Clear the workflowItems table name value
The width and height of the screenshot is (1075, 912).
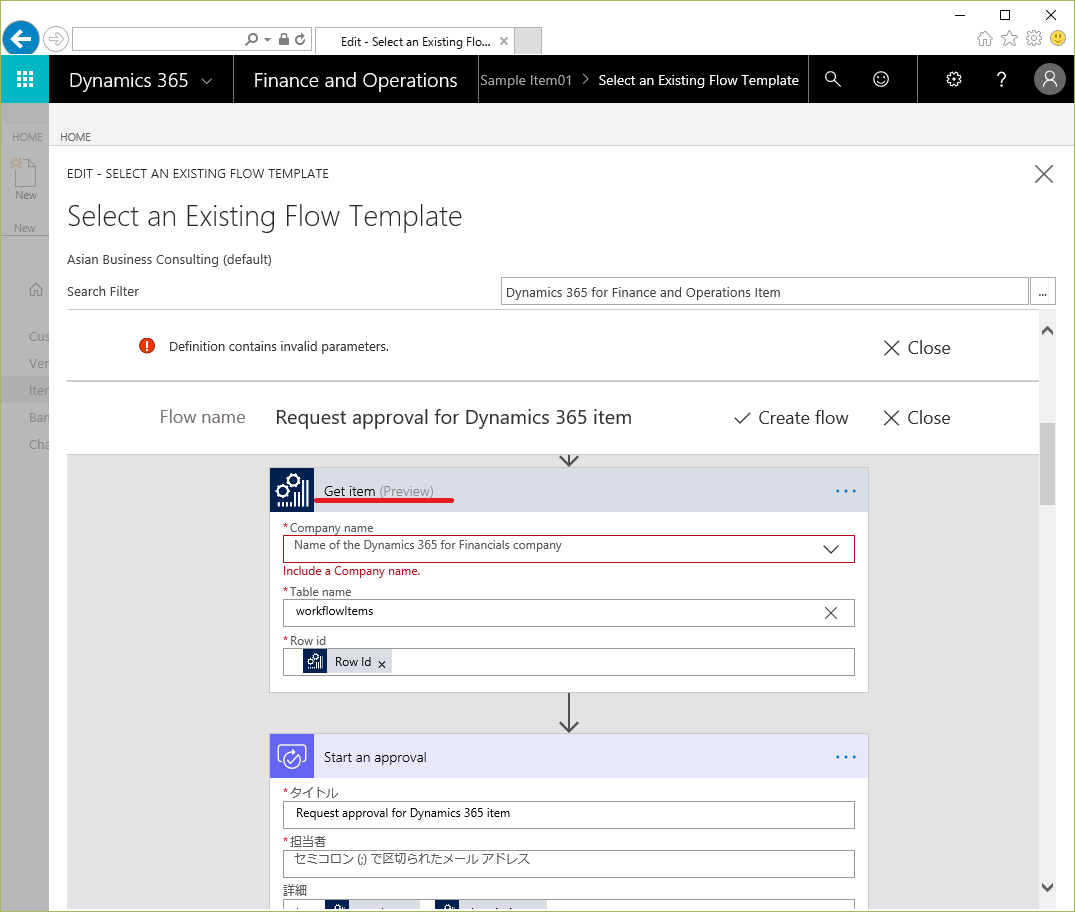(x=830, y=613)
